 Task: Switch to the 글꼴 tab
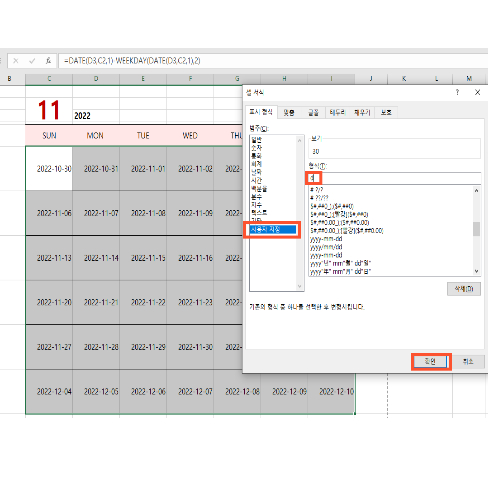click(313, 113)
